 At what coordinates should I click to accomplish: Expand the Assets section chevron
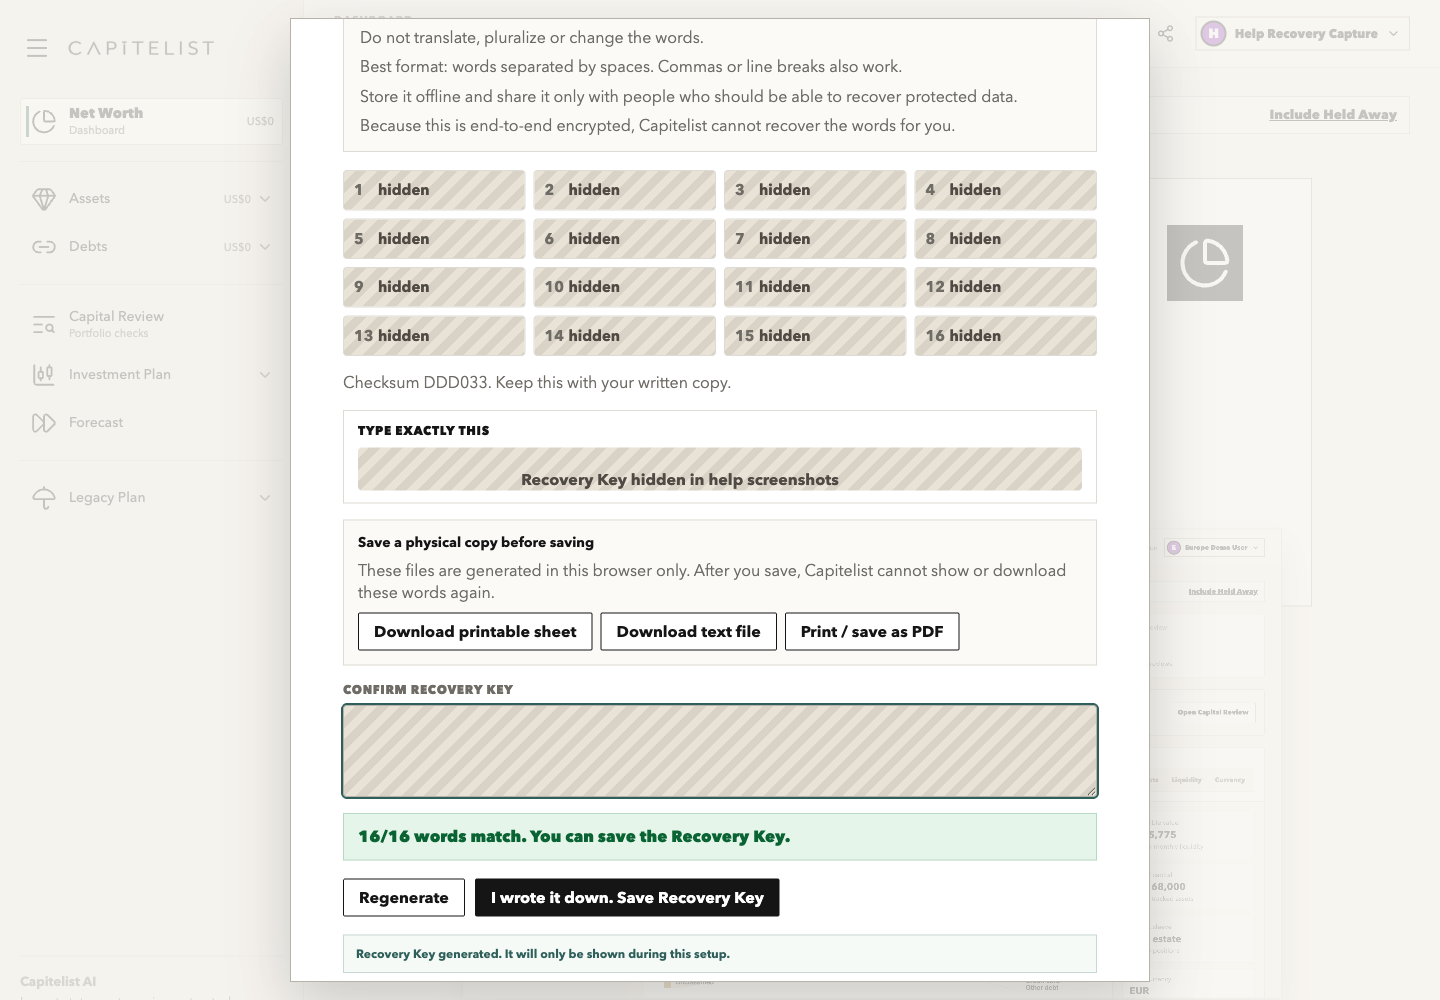click(x=265, y=199)
